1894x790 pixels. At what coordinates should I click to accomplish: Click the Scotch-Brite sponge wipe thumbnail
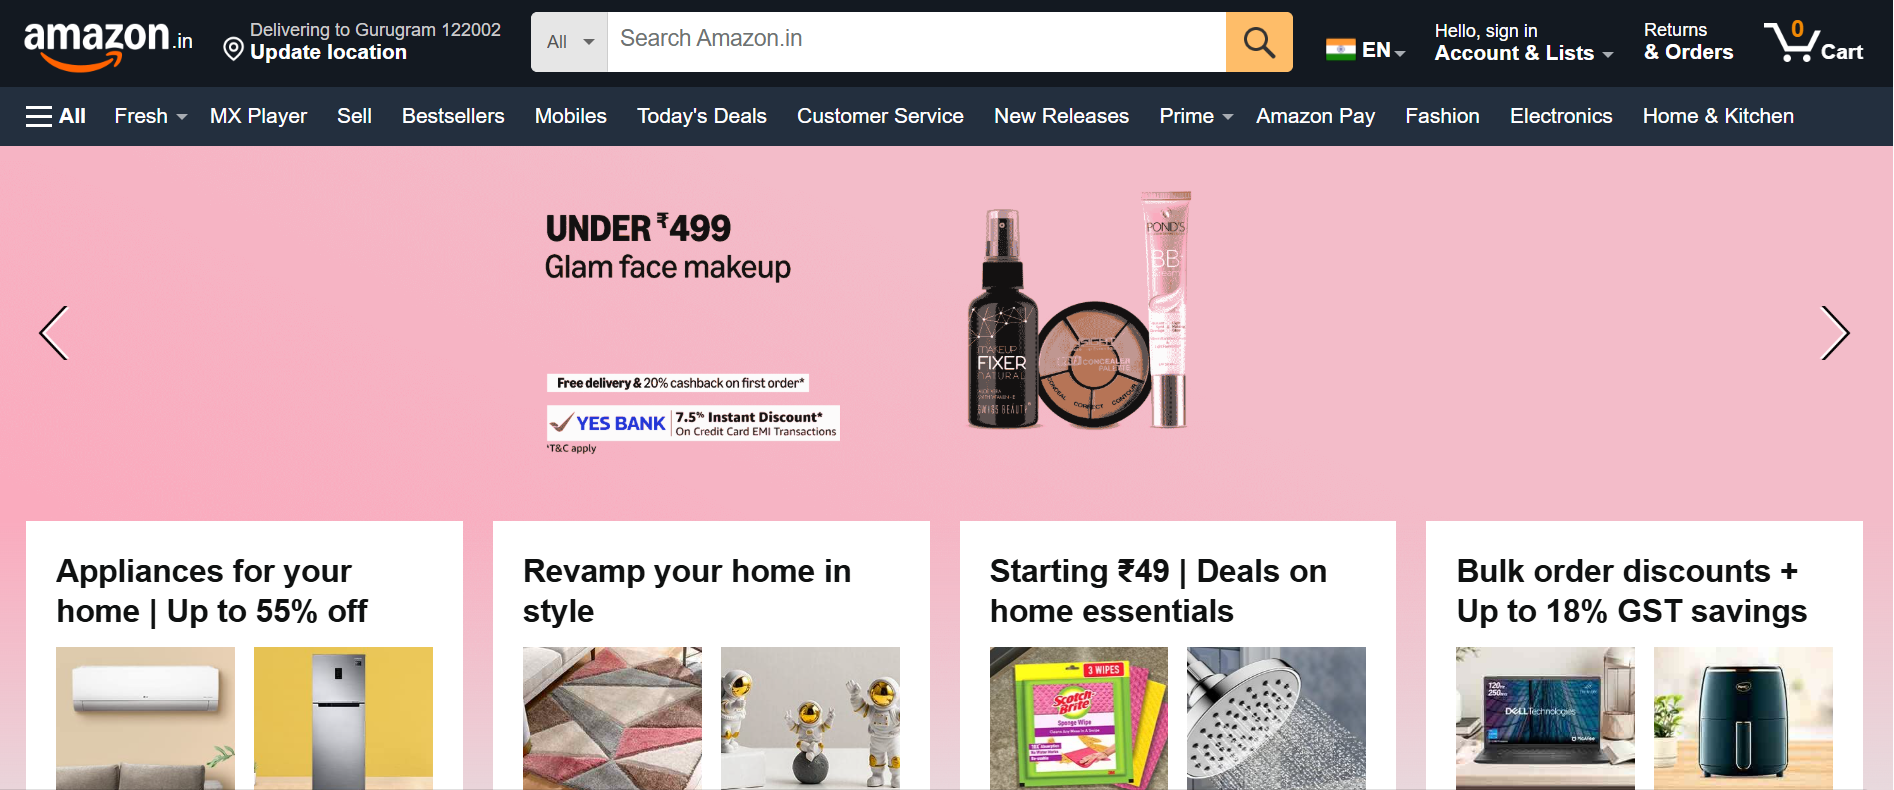pyautogui.click(x=1079, y=718)
